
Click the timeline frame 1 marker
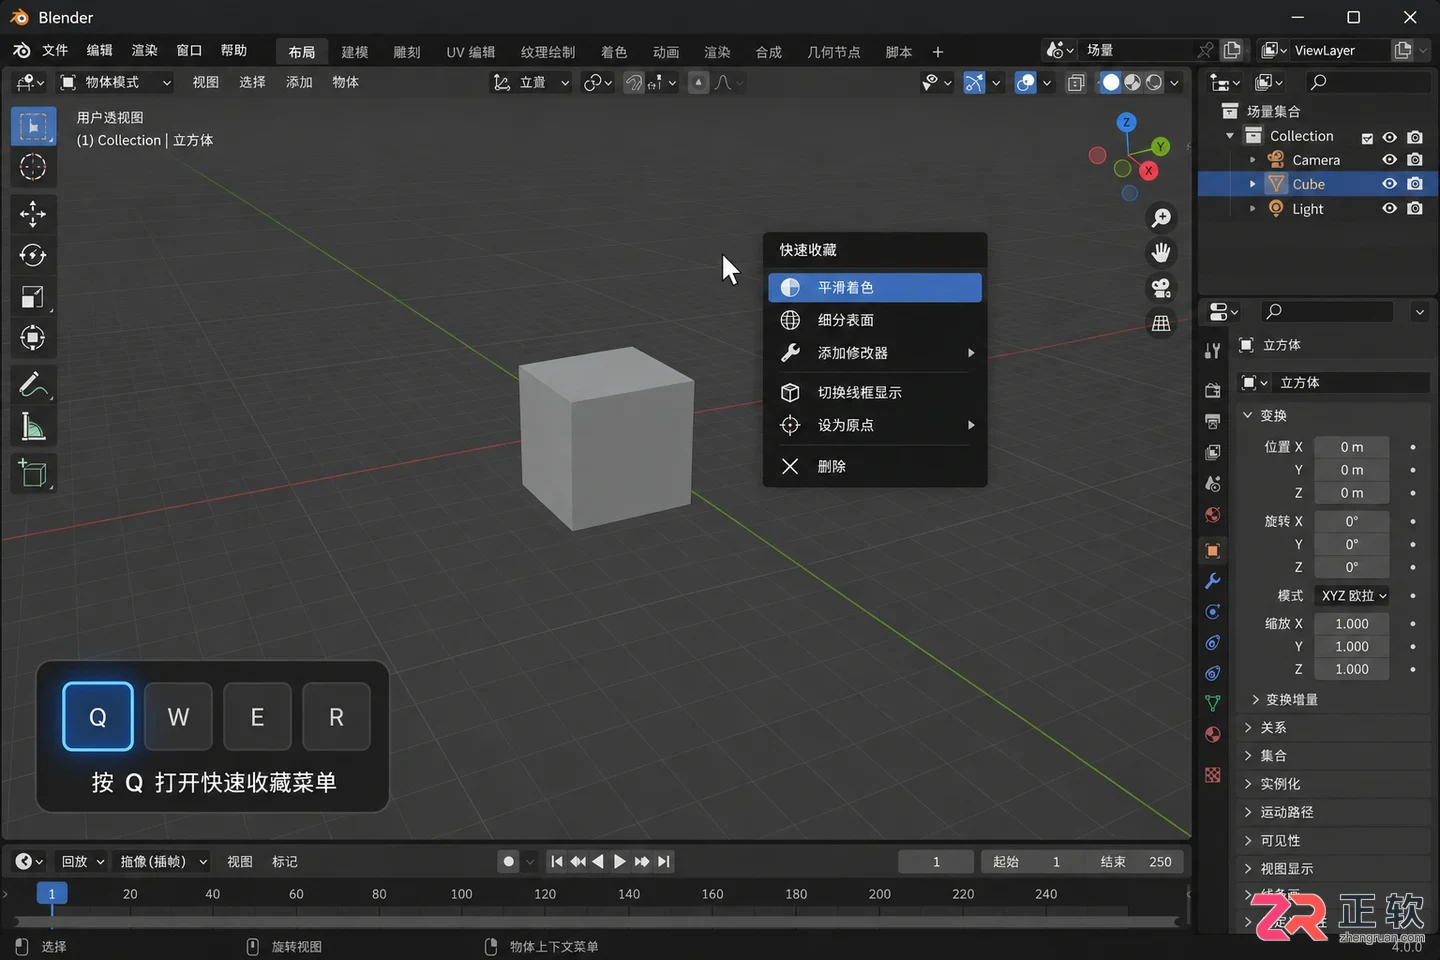tap(52, 894)
